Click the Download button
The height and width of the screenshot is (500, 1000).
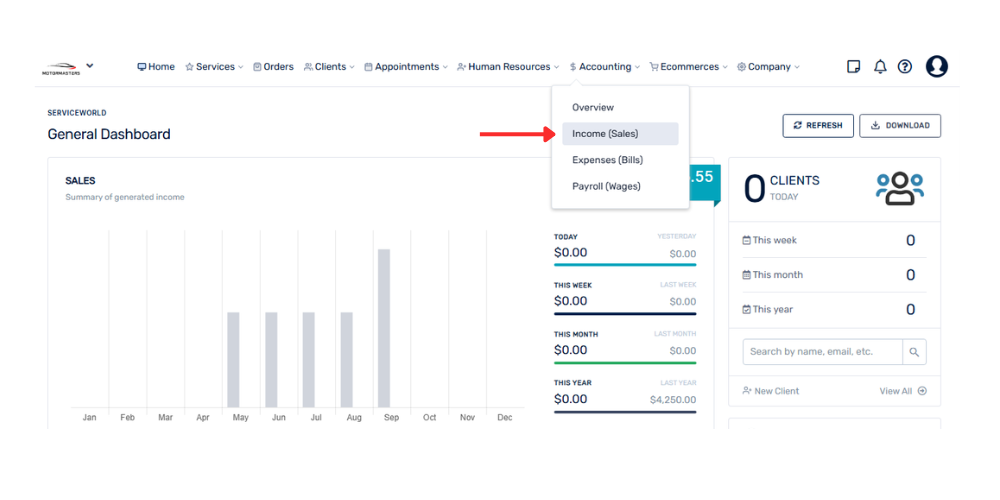pyautogui.click(x=899, y=126)
